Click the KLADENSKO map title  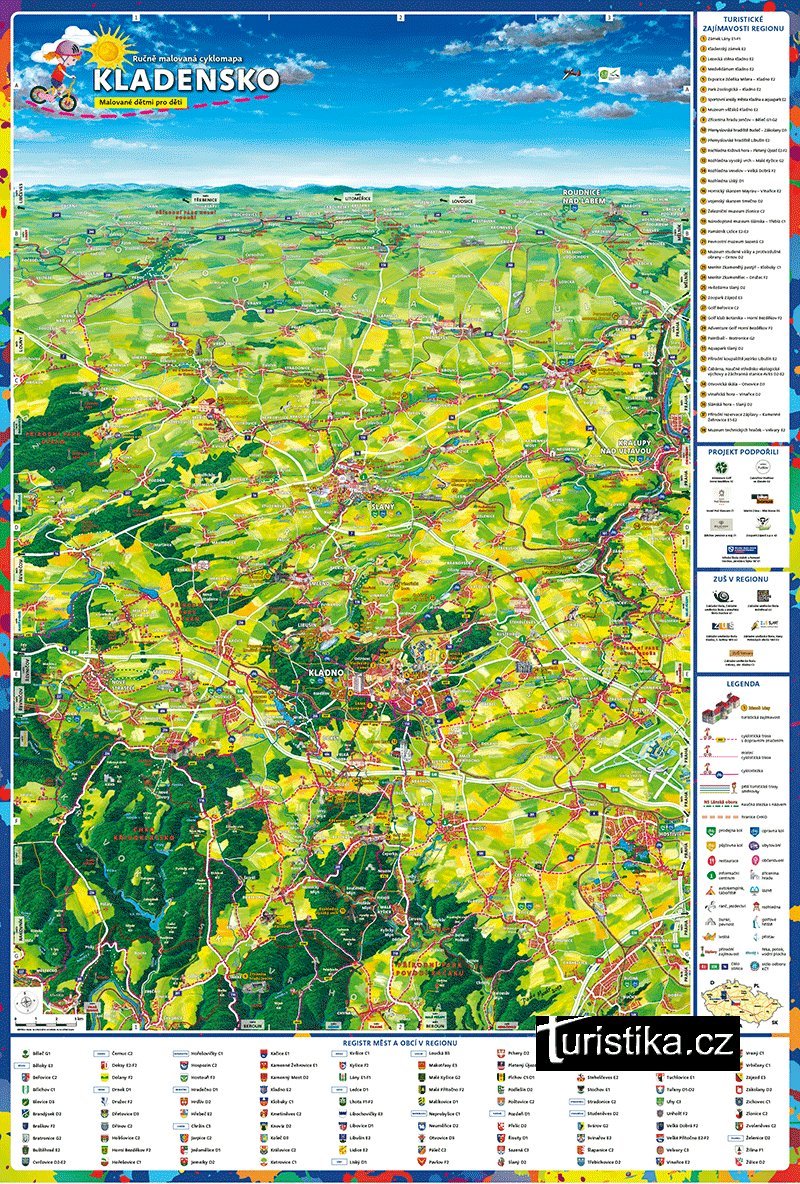pyautogui.click(x=182, y=80)
